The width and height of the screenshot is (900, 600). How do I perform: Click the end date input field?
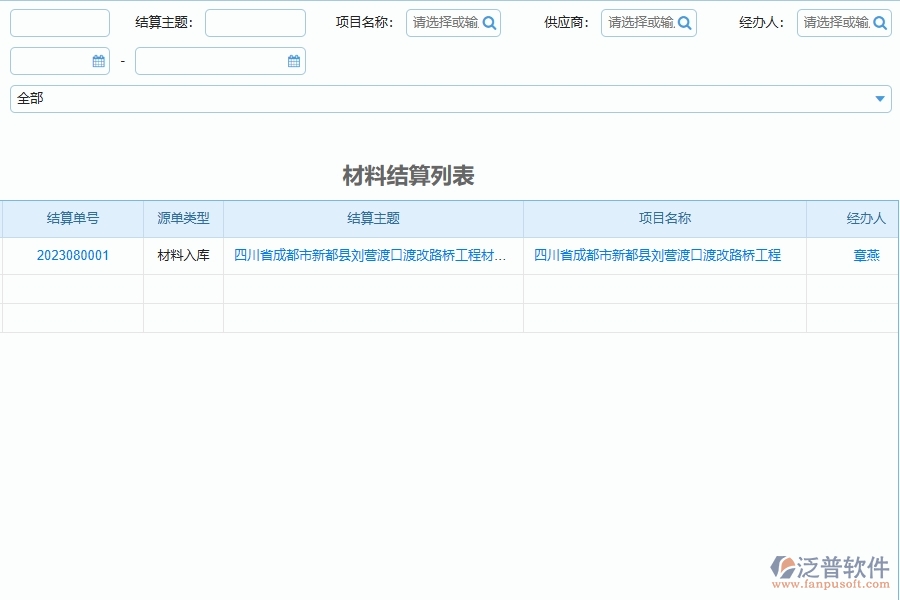[210, 61]
